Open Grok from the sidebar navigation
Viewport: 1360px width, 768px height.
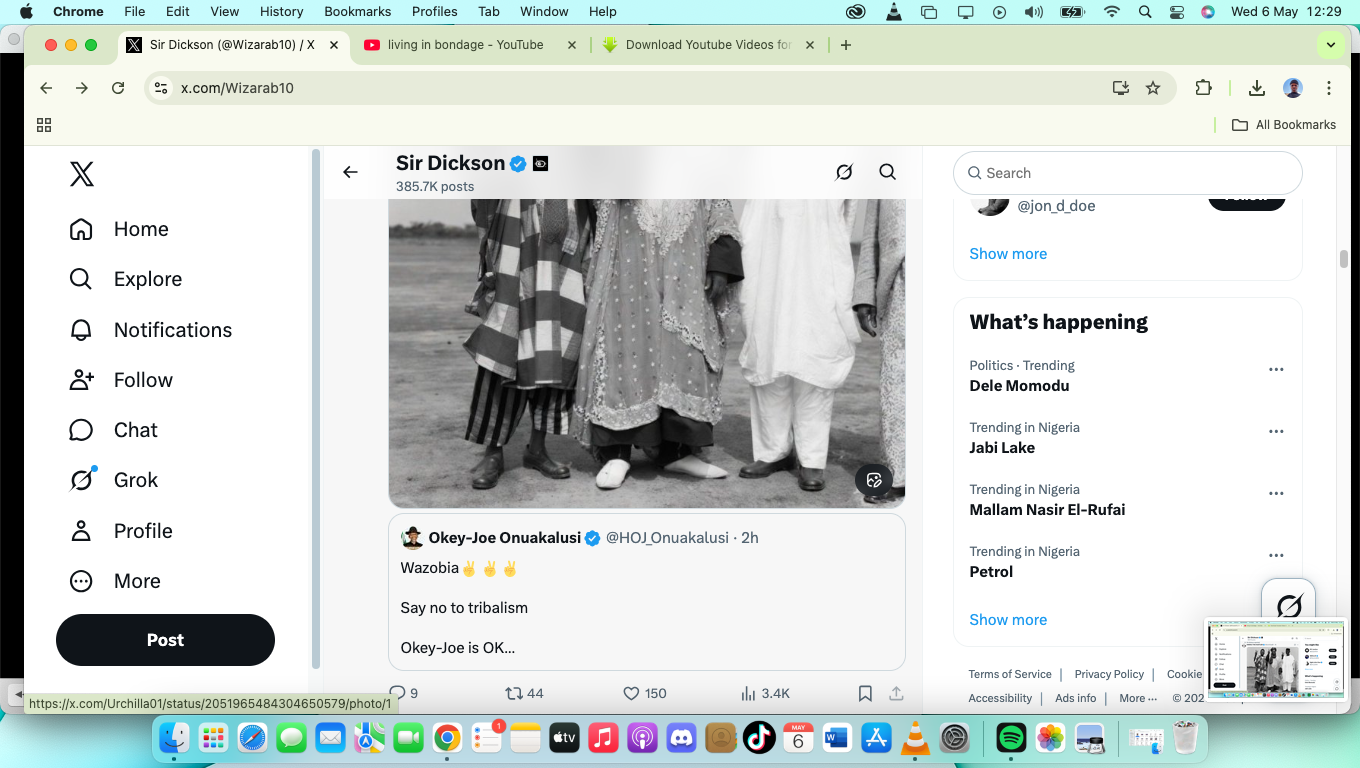coord(114,480)
